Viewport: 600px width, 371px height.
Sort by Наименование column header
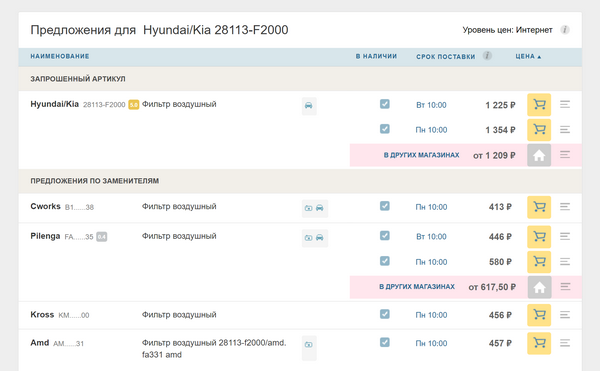60,56
